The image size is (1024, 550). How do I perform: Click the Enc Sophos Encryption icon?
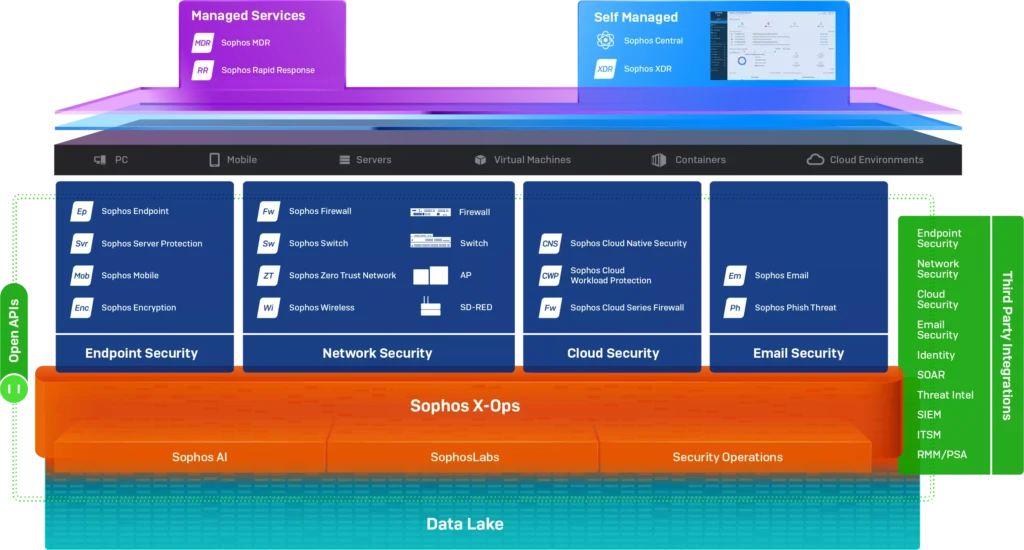[x=82, y=308]
